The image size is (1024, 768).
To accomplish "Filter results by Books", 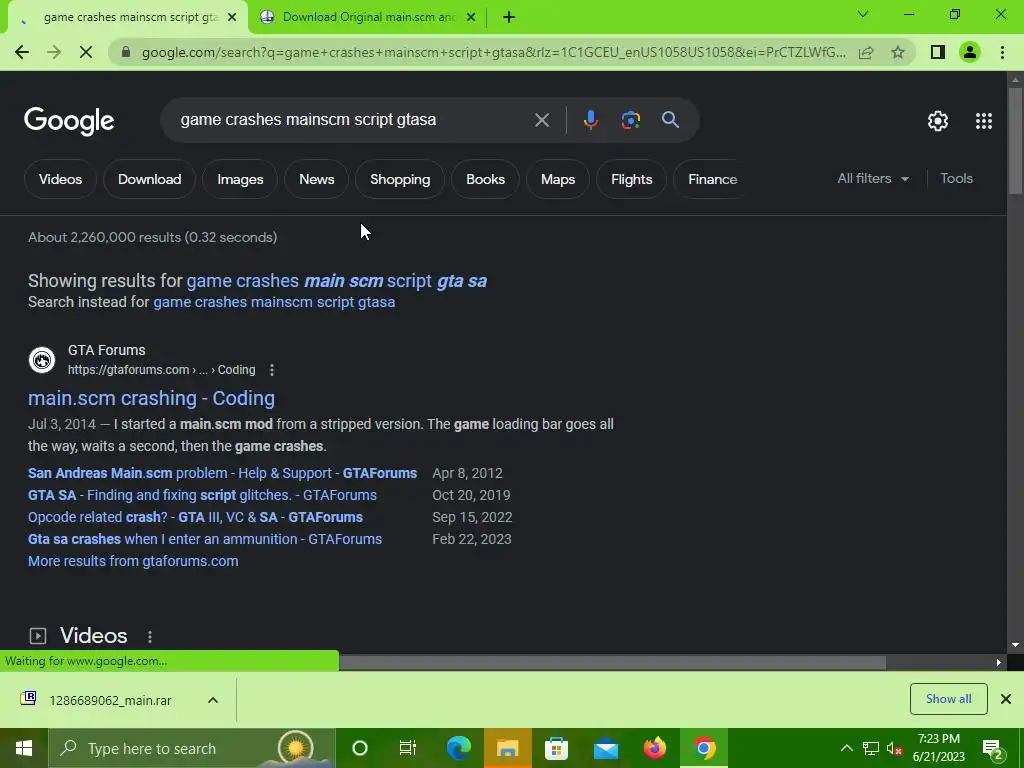I will click(485, 179).
